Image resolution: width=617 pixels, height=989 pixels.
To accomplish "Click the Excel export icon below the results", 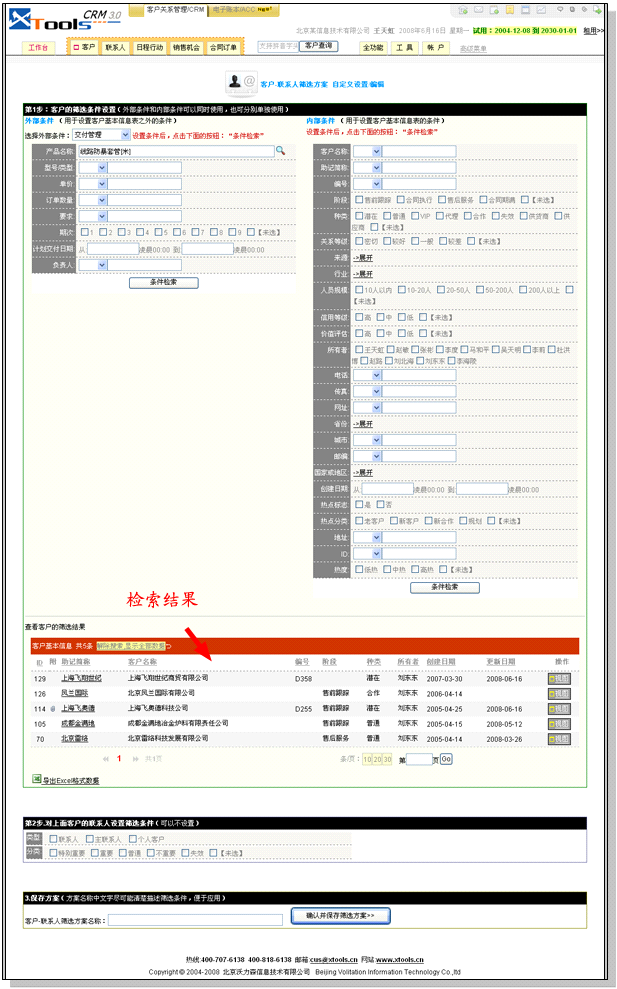I will coord(37,779).
